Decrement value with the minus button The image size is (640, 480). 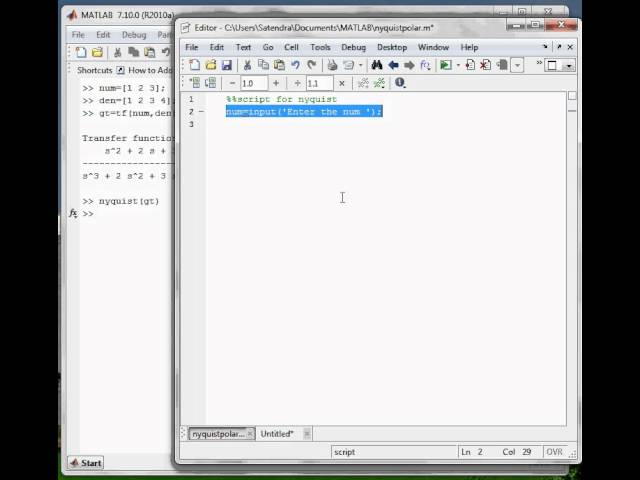click(x=232, y=83)
